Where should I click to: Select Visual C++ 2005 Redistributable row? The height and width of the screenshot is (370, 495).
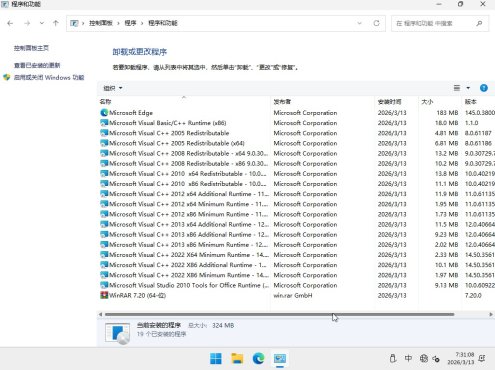coord(297,133)
